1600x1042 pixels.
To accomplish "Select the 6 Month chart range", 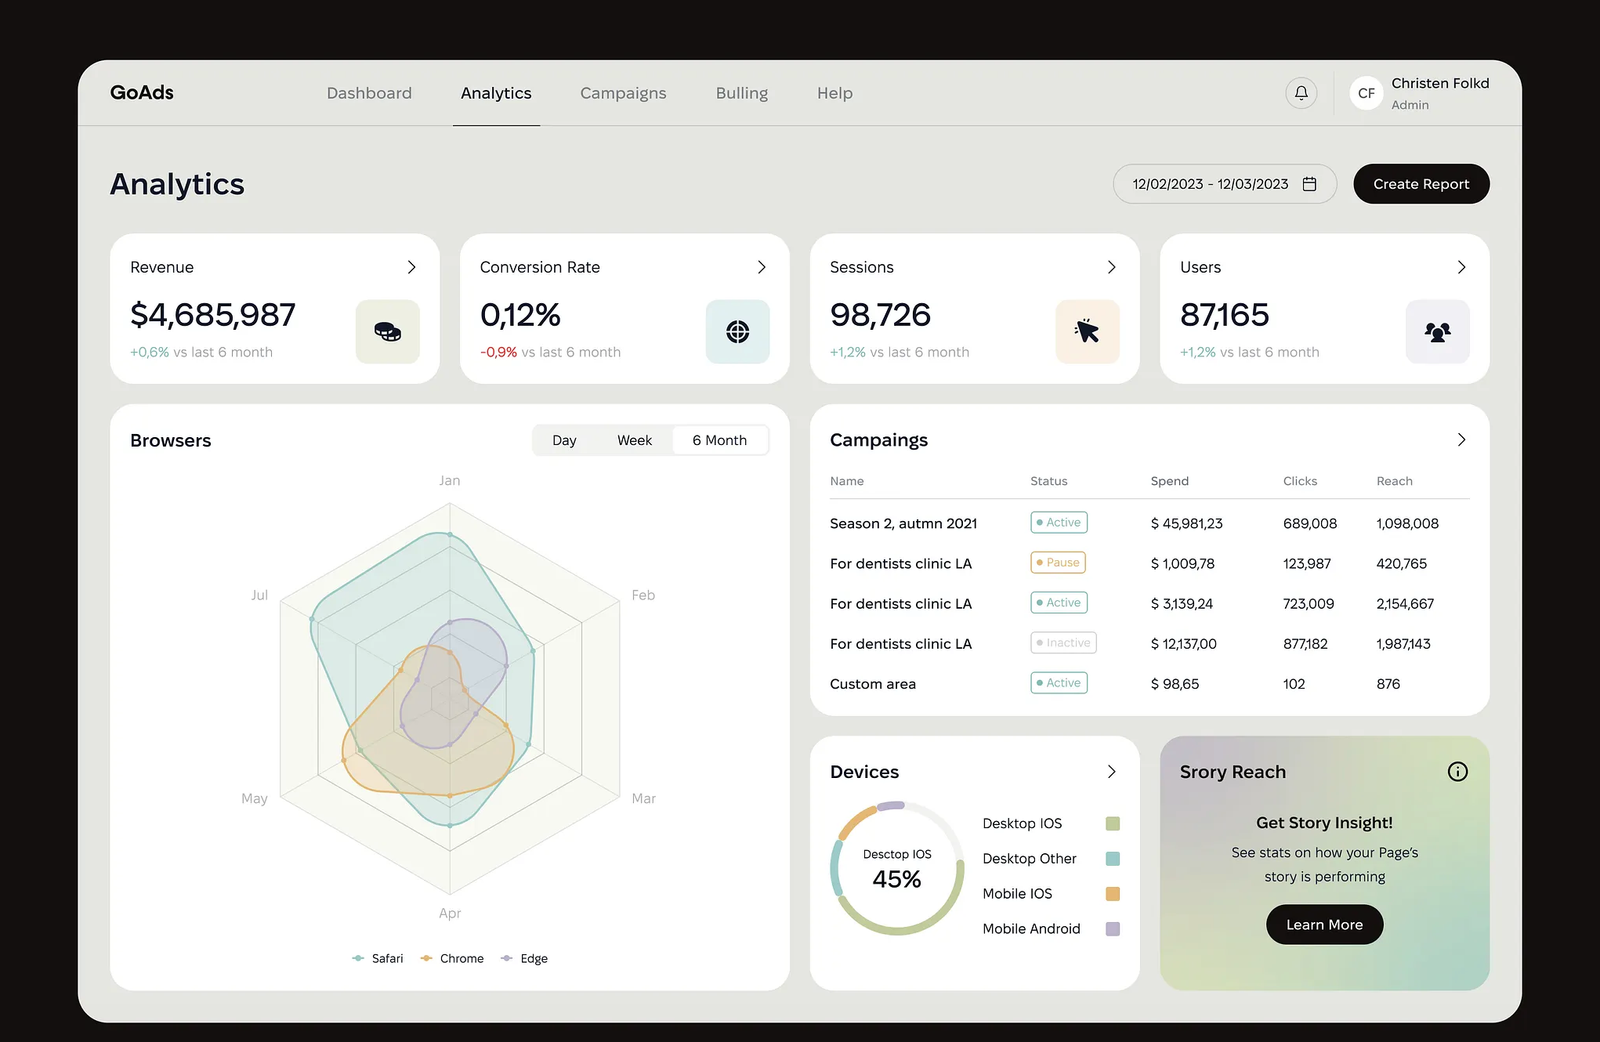I will (x=719, y=441).
